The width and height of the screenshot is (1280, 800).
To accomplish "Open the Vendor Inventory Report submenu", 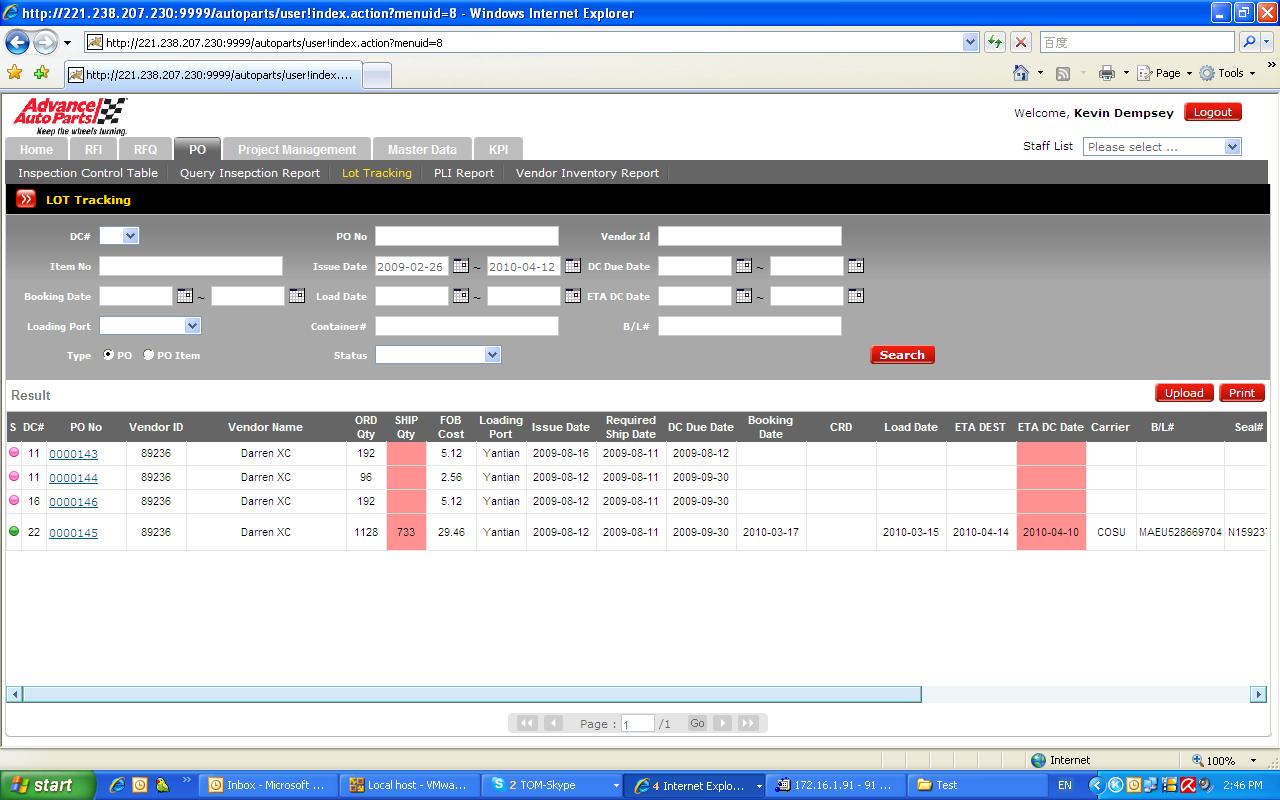I will point(587,173).
